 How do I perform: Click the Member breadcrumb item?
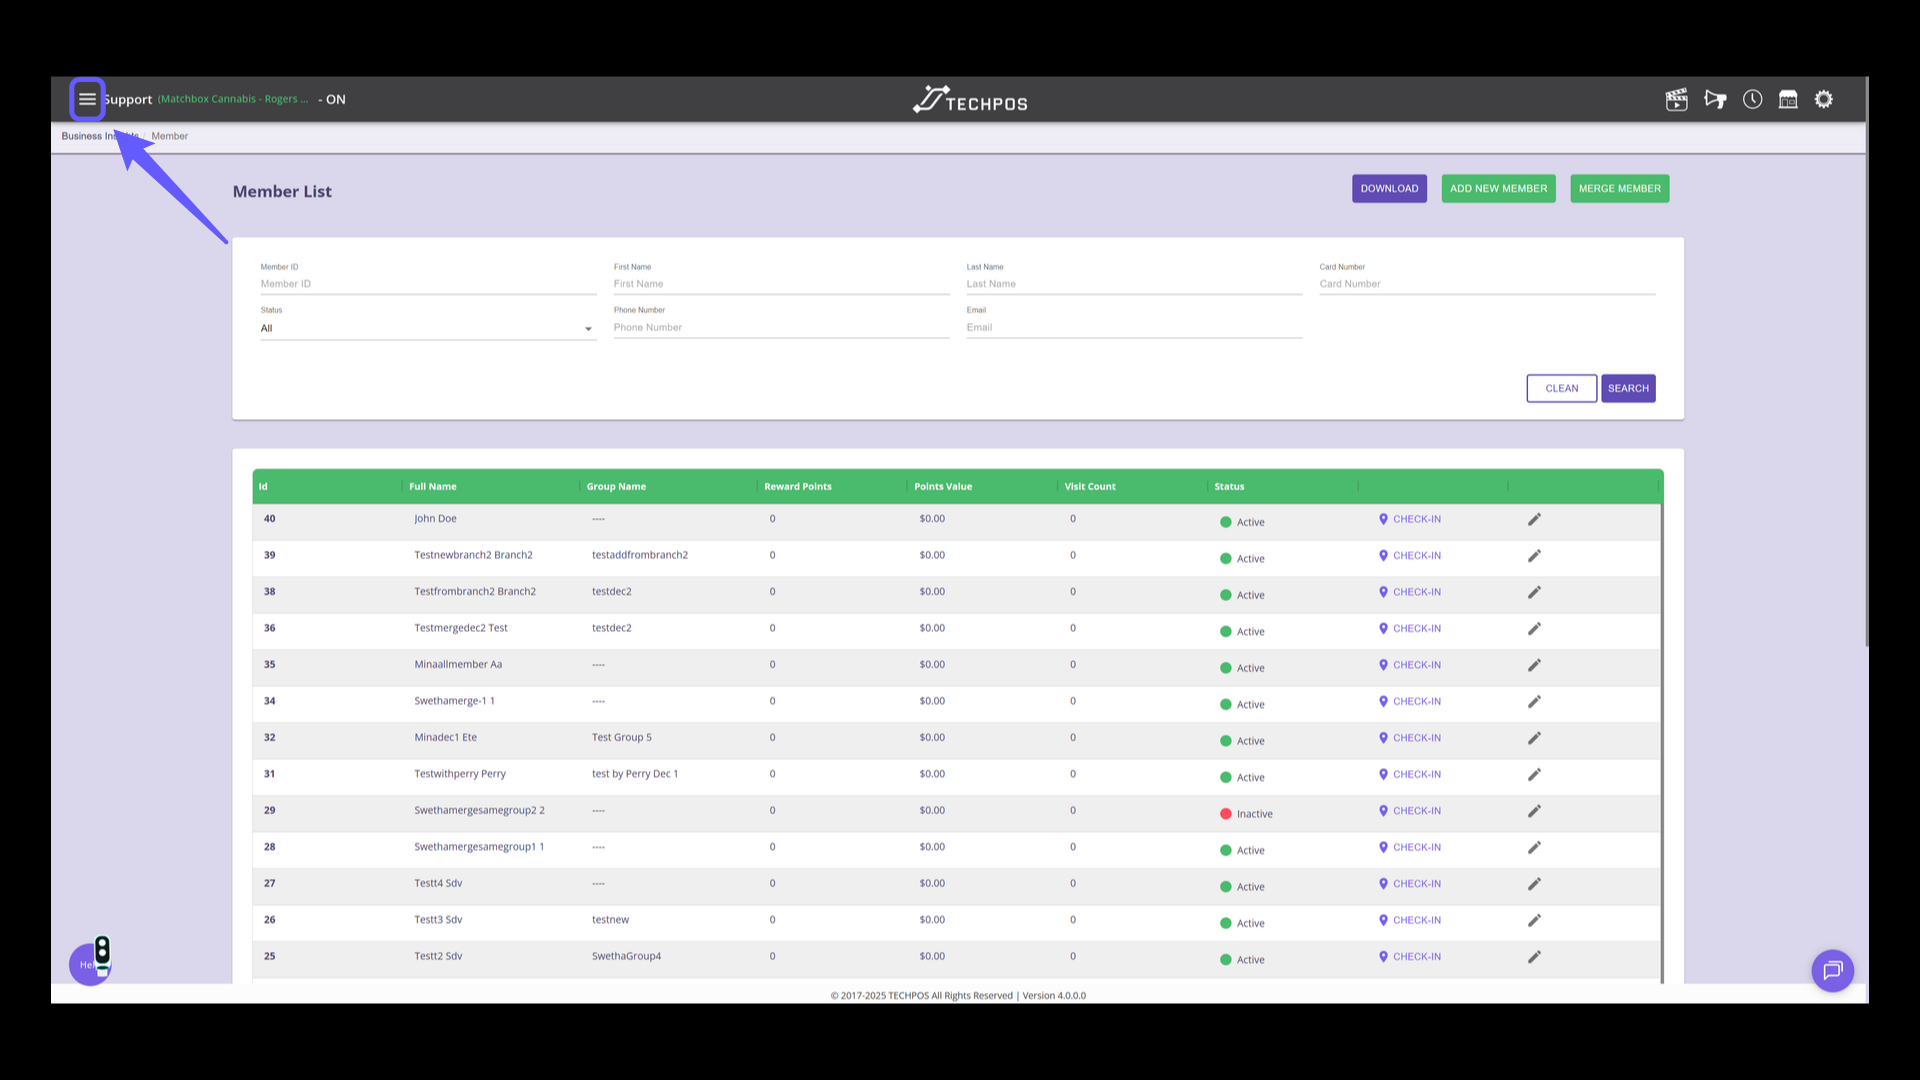pos(169,136)
